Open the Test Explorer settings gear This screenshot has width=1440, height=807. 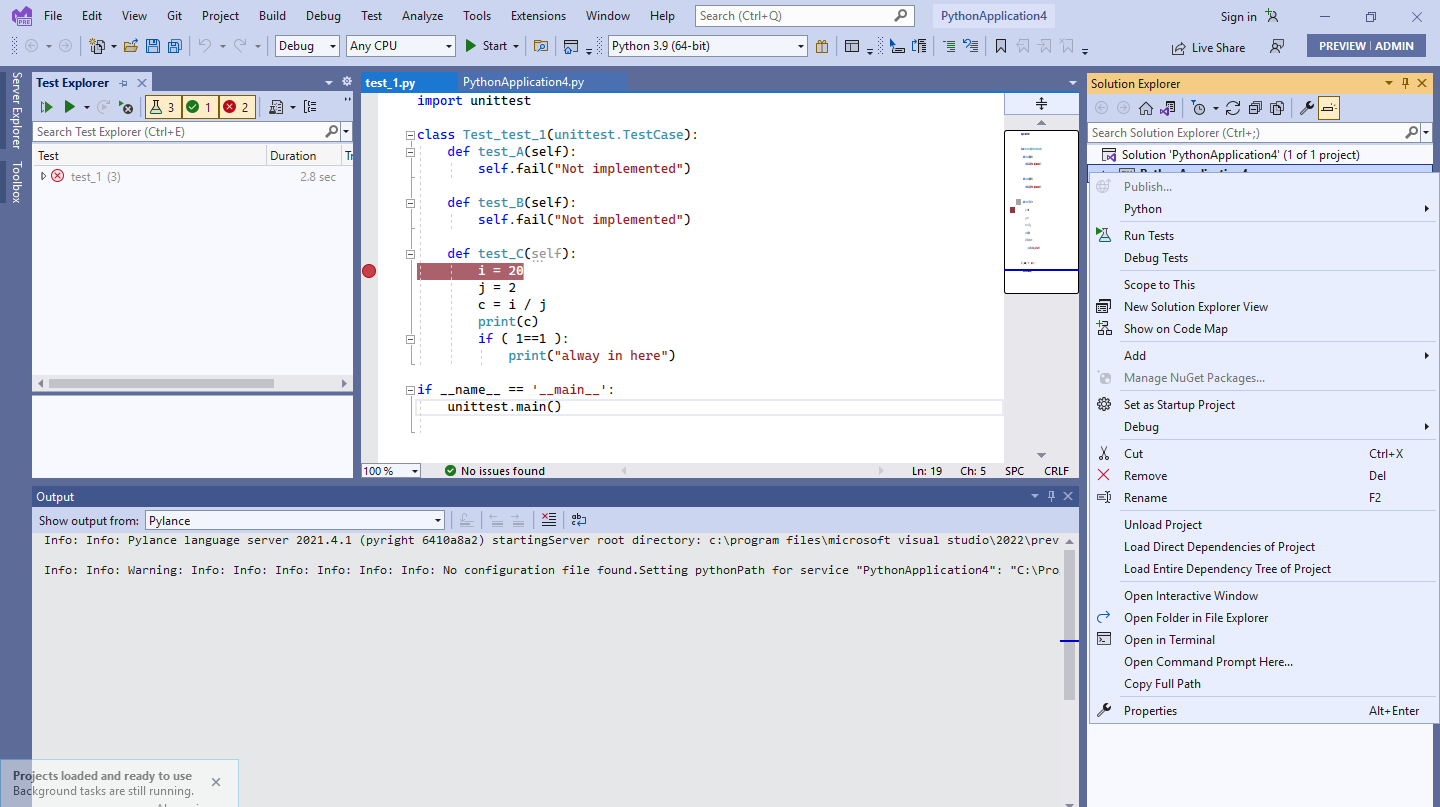pyautogui.click(x=347, y=83)
